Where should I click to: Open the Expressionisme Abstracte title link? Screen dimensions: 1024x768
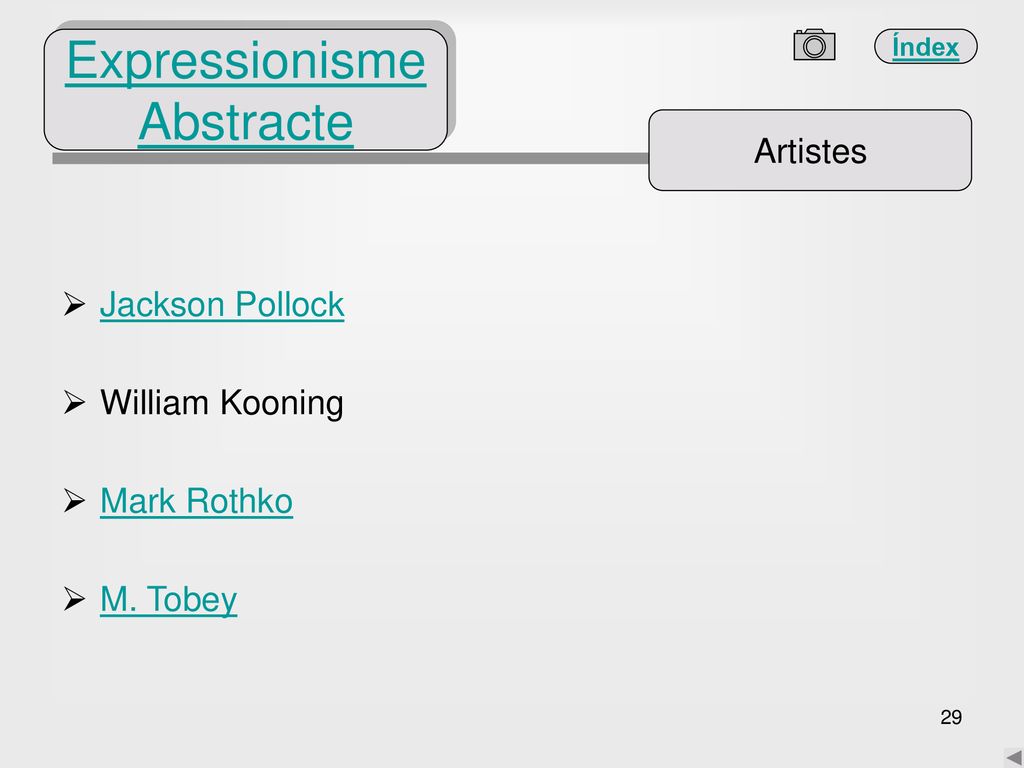(x=246, y=90)
